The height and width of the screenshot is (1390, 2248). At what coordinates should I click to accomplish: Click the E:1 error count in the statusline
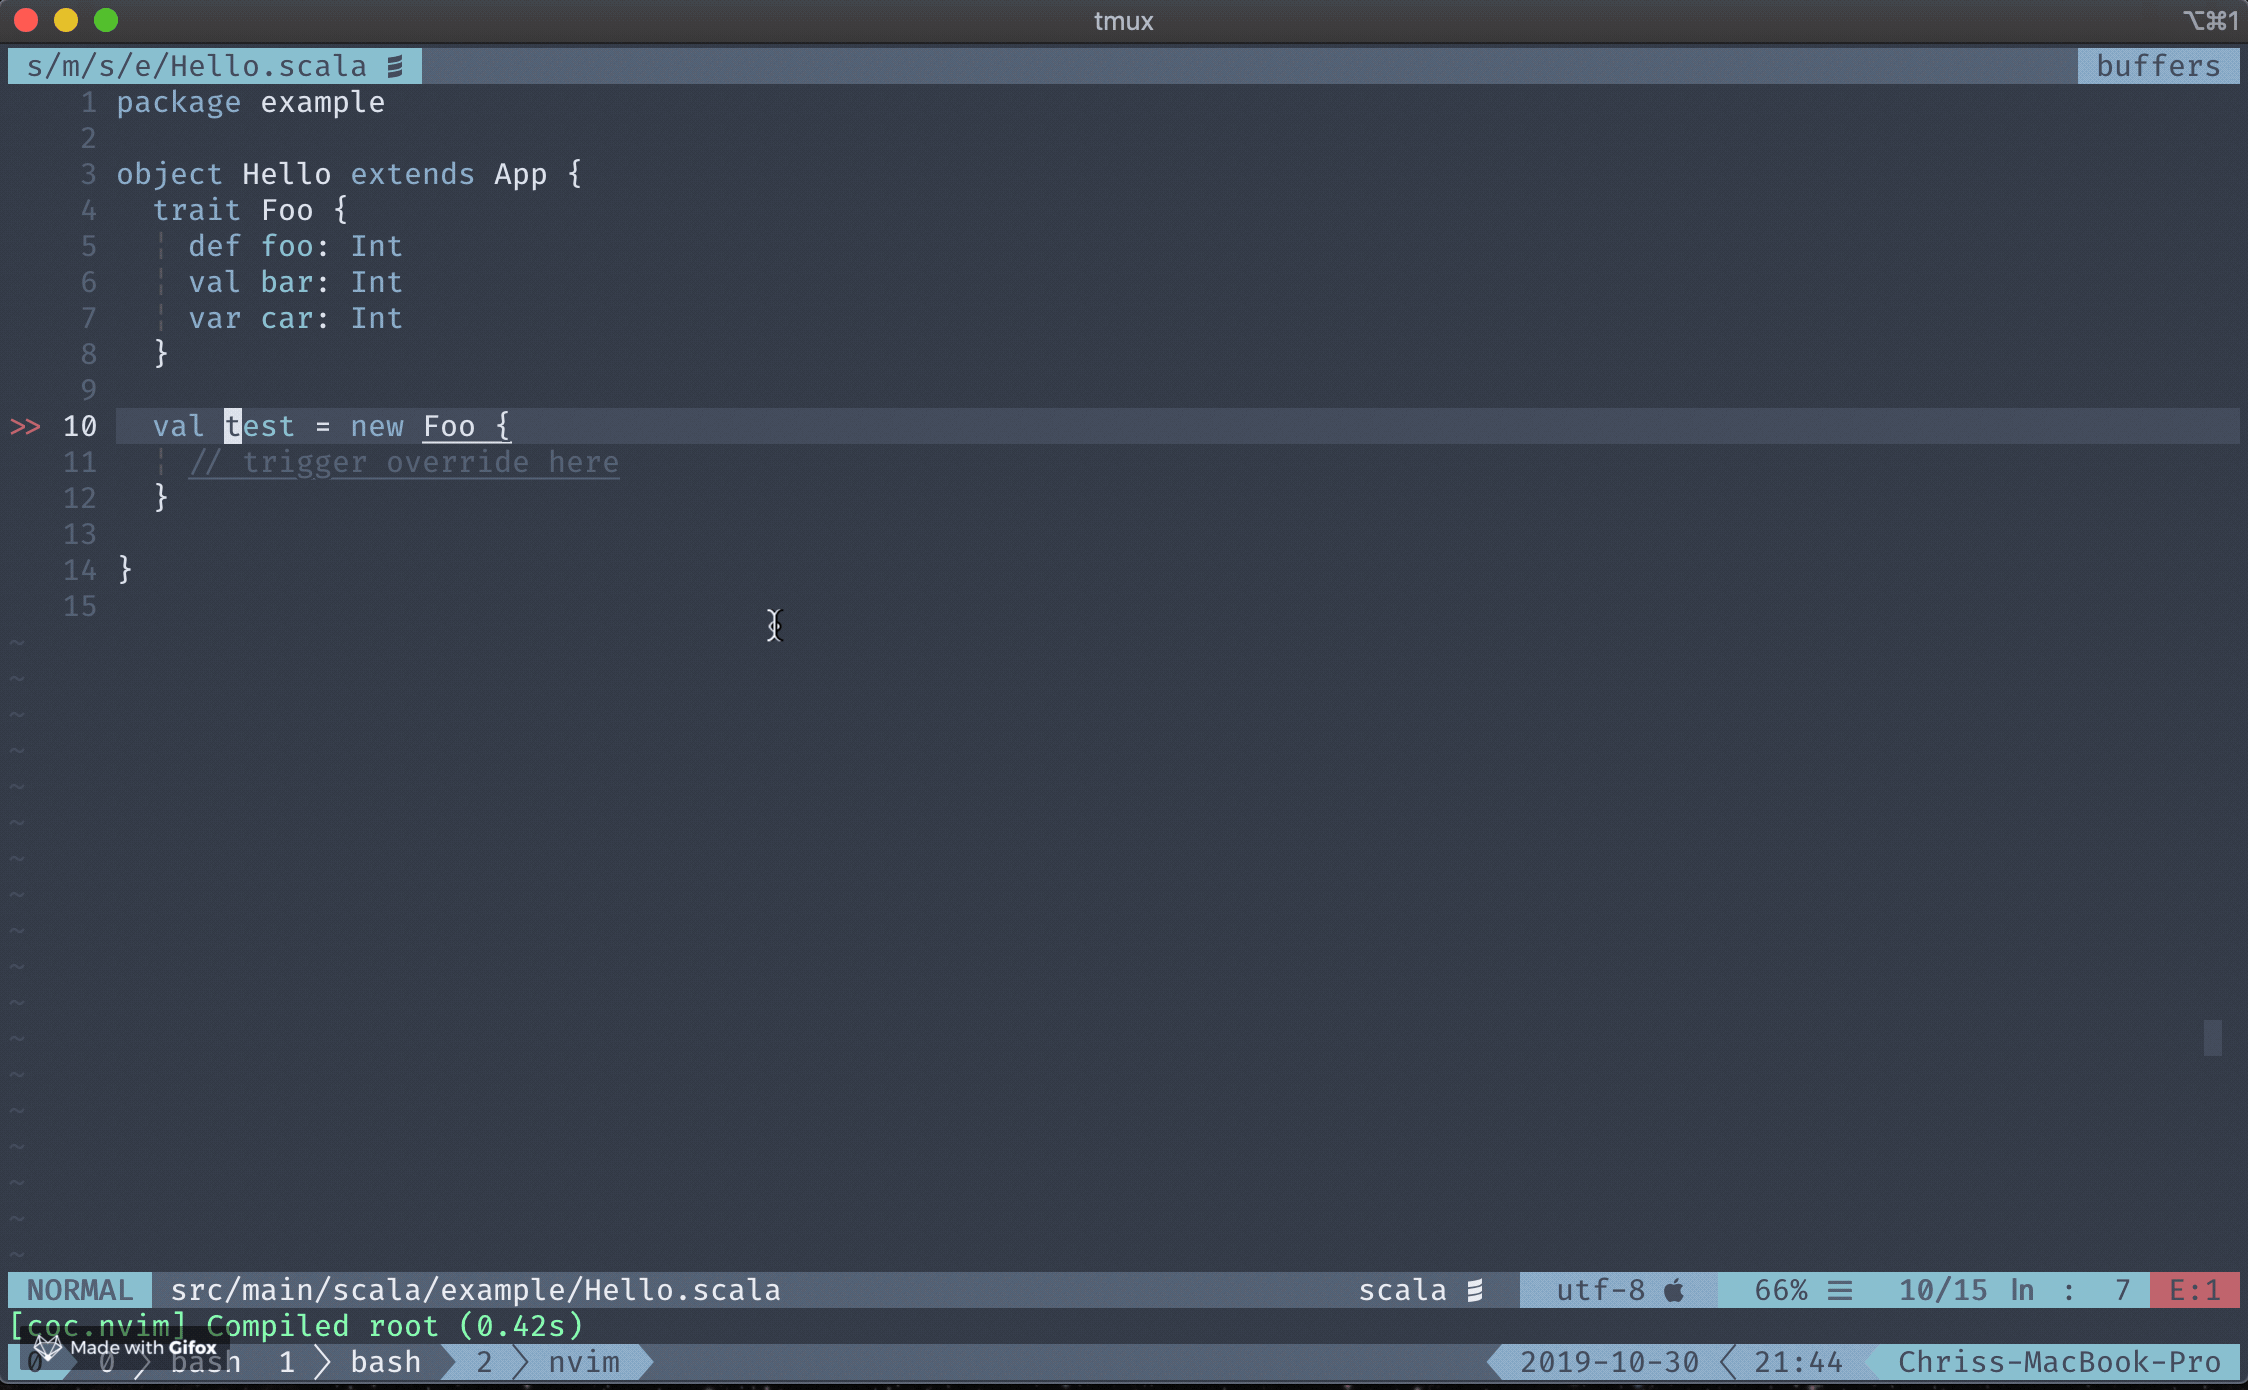point(2194,1290)
